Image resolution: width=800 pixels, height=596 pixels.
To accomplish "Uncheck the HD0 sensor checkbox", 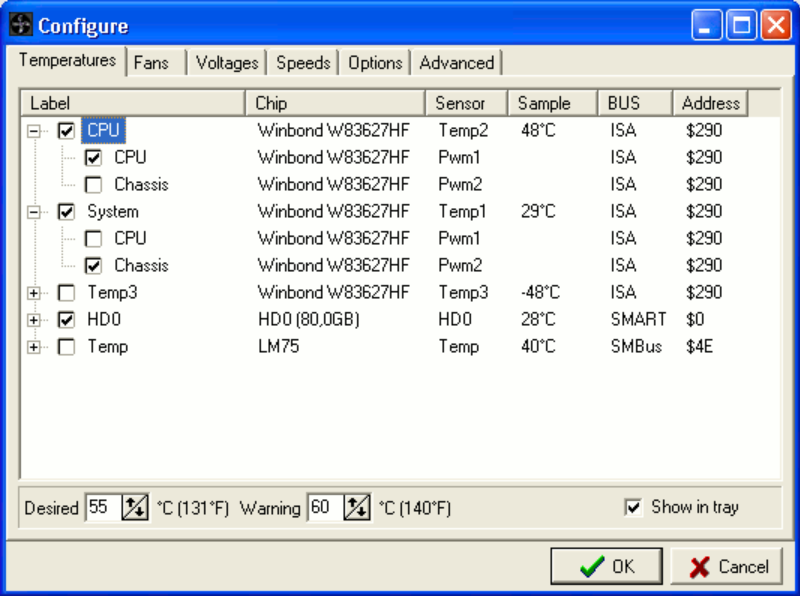I will [x=66, y=320].
